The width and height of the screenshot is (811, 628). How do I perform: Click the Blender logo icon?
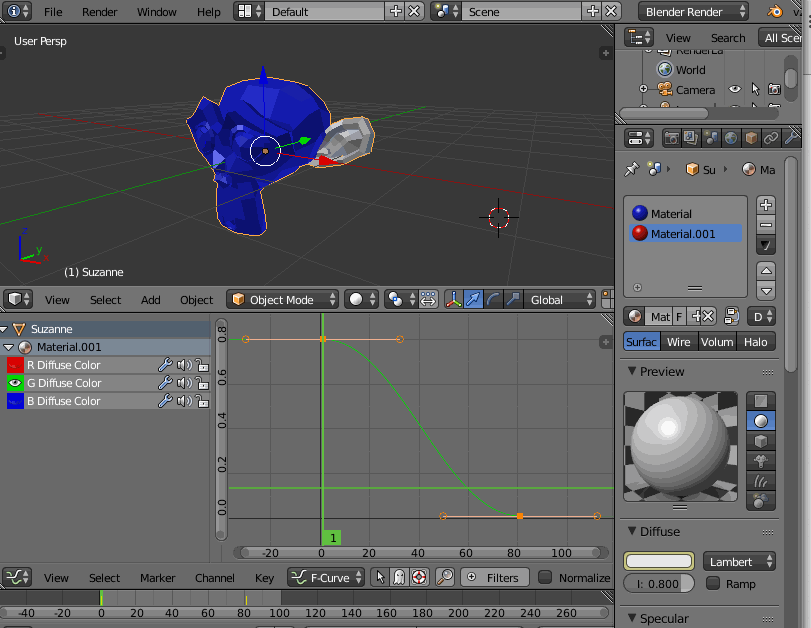click(x=774, y=11)
